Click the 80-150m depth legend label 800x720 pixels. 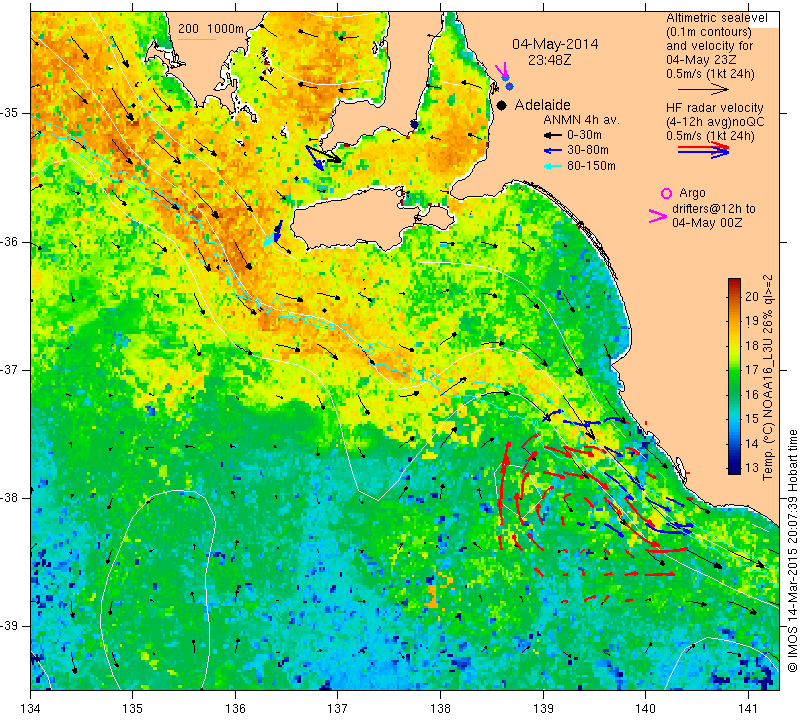click(x=591, y=166)
